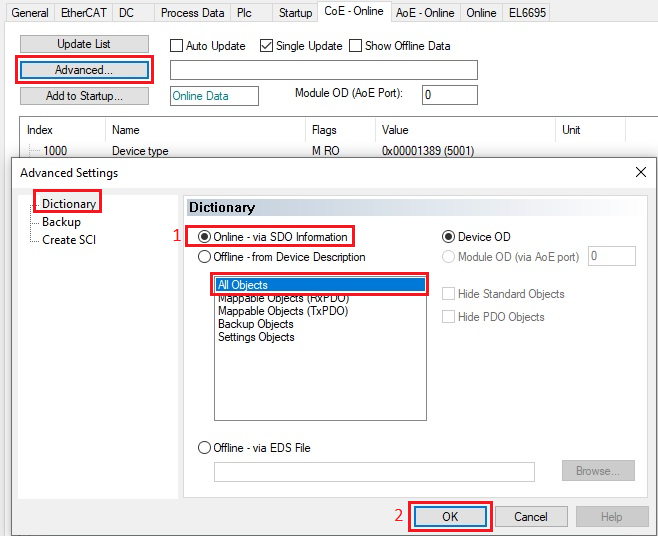The image size is (658, 536).
Task: Select All Objects in the list
Action: 320,285
